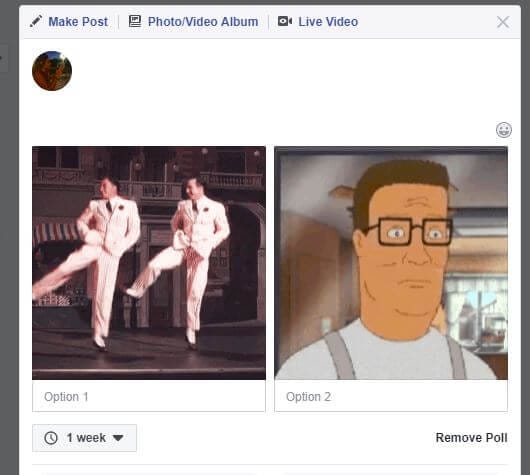The width and height of the screenshot is (530, 475).
Task: Click Remove Poll
Action: (472, 437)
